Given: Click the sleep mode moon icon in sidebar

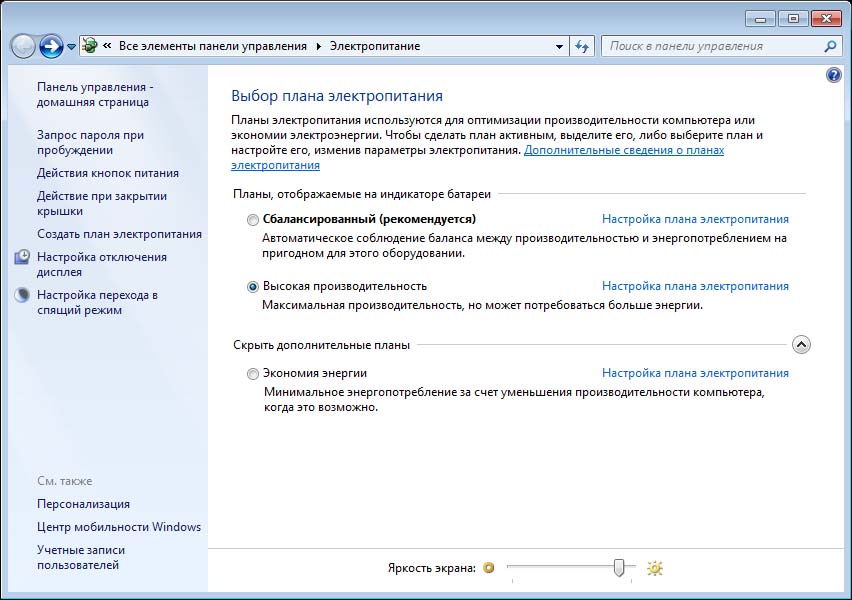Looking at the screenshot, I should click(x=22, y=295).
